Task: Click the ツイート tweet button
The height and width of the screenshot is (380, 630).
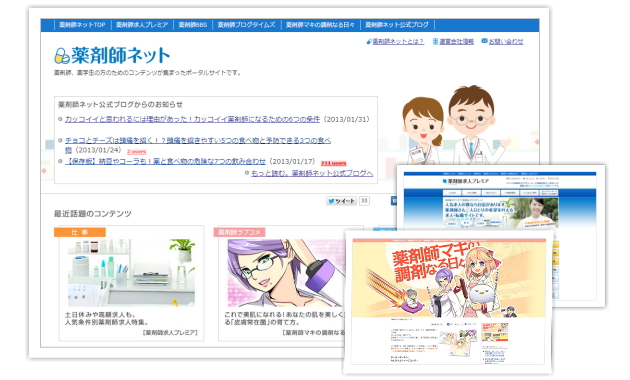Action: [341, 201]
